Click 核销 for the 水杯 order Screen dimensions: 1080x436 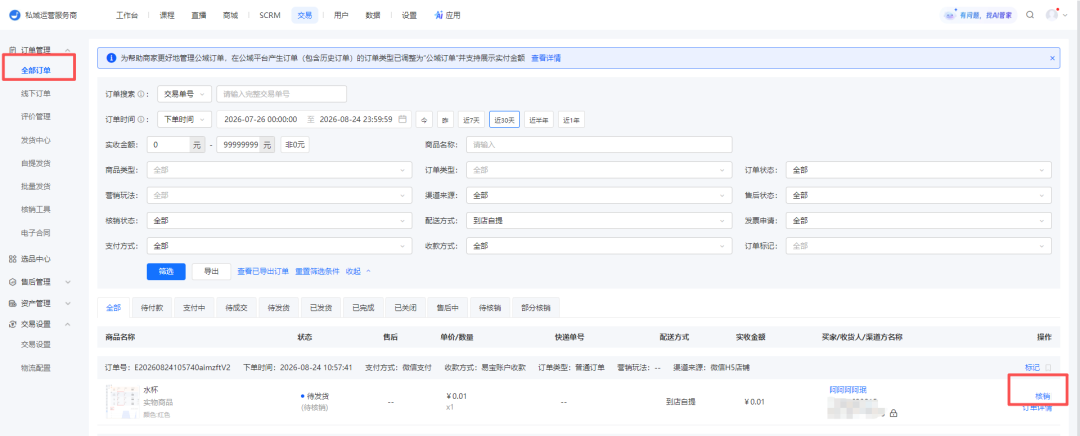[x=1043, y=396]
